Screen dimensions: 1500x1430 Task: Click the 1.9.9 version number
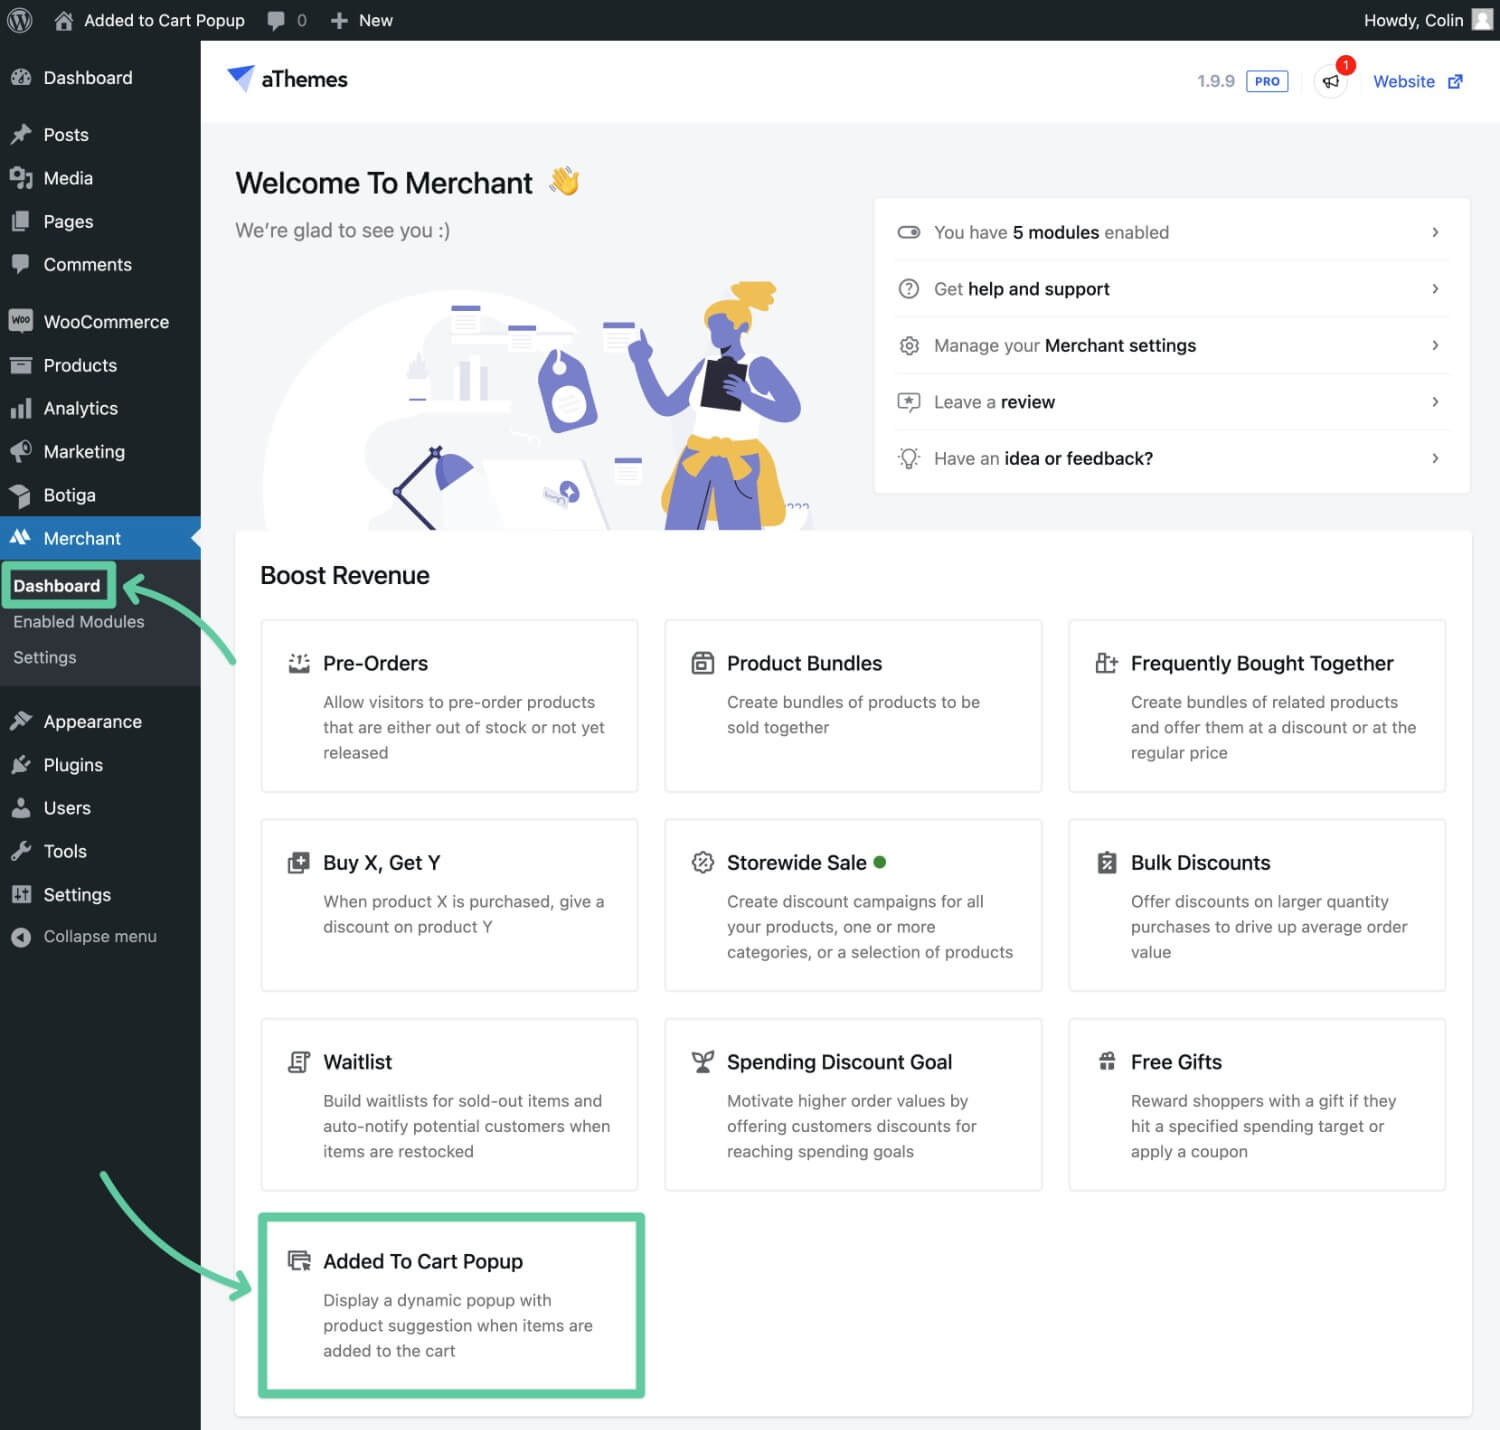(1215, 82)
